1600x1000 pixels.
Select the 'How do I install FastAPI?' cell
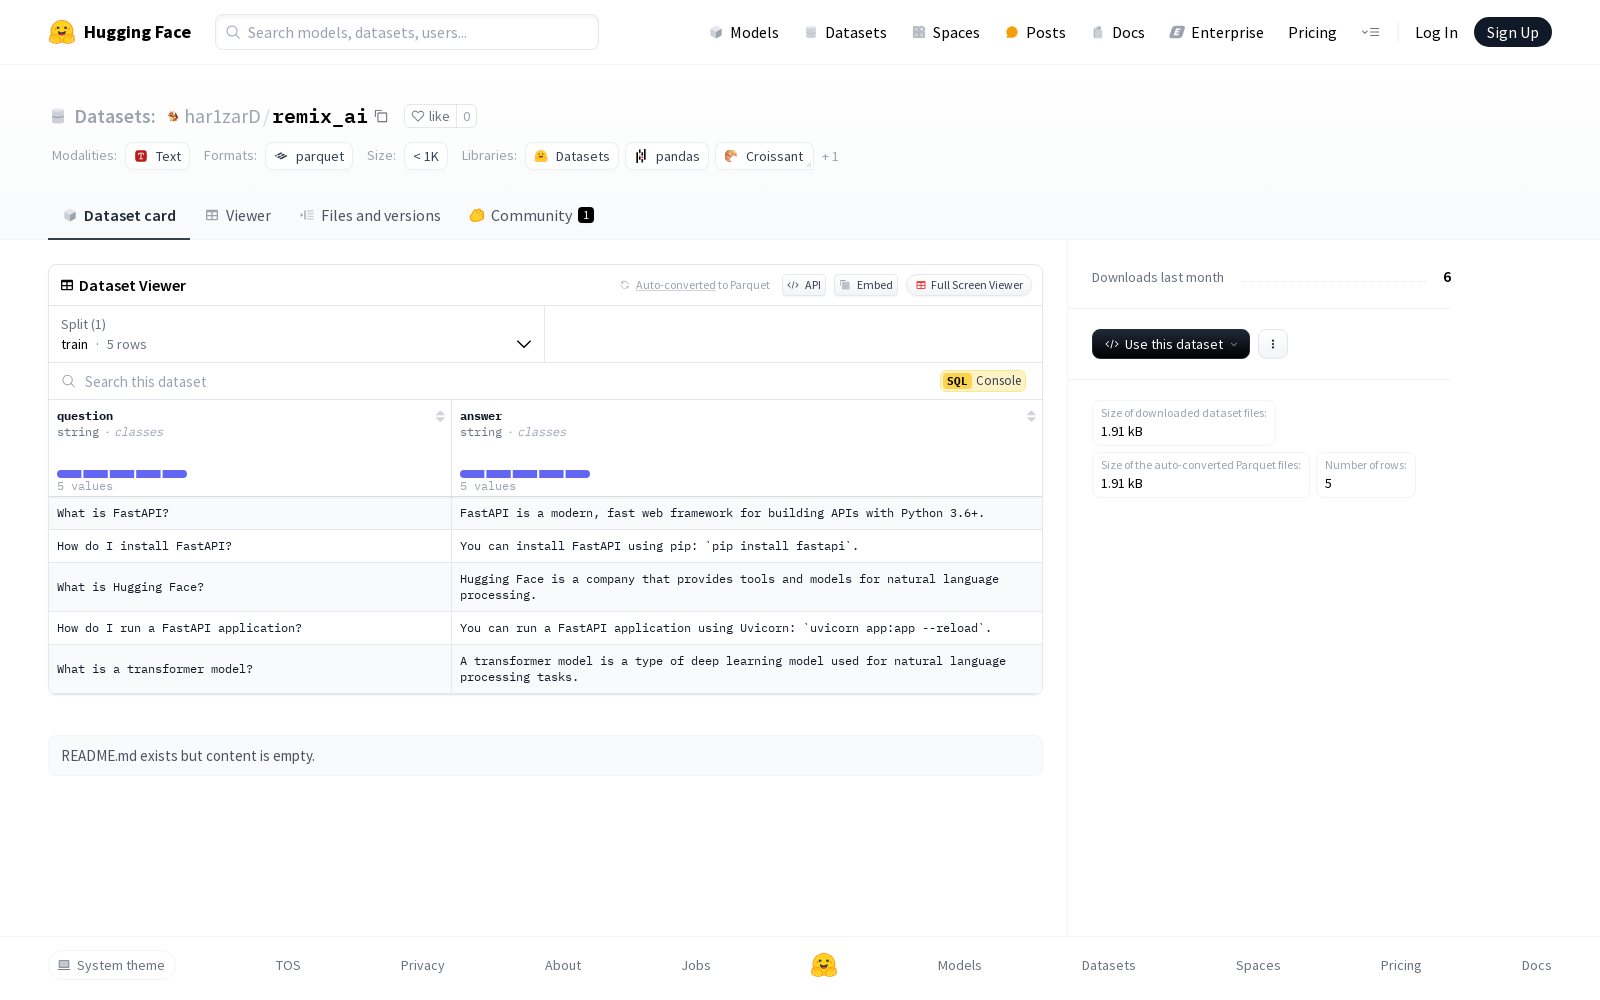250,546
